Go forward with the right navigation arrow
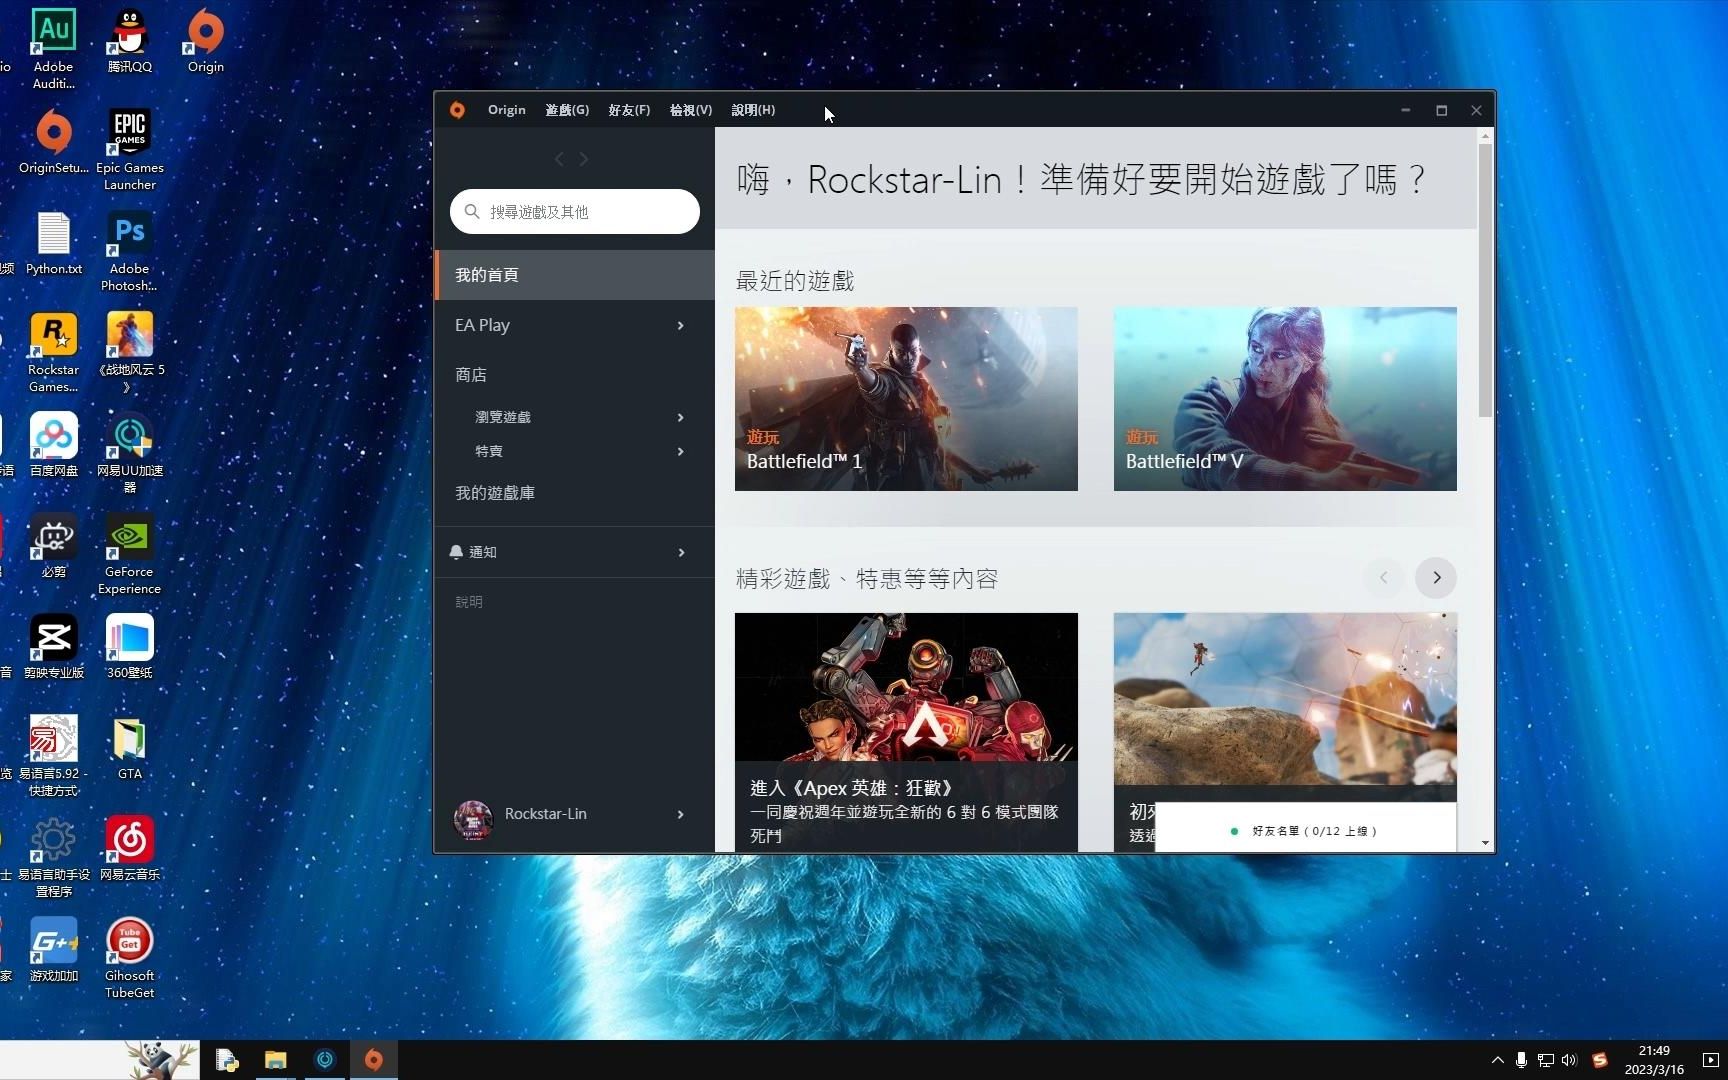 point(584,159)
